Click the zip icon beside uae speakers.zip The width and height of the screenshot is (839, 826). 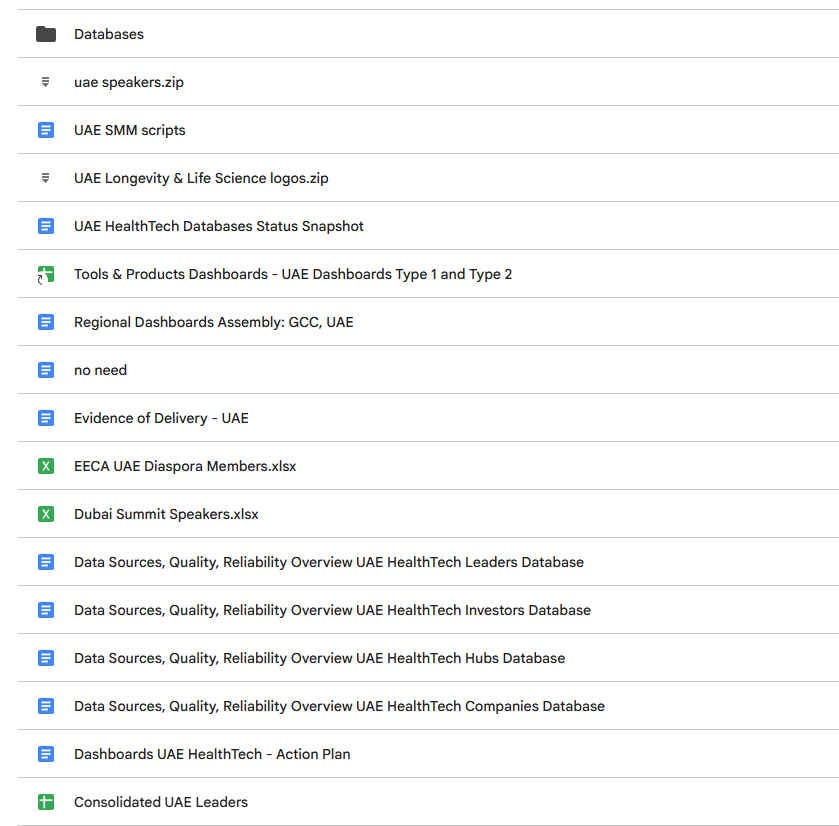point(46,82)
